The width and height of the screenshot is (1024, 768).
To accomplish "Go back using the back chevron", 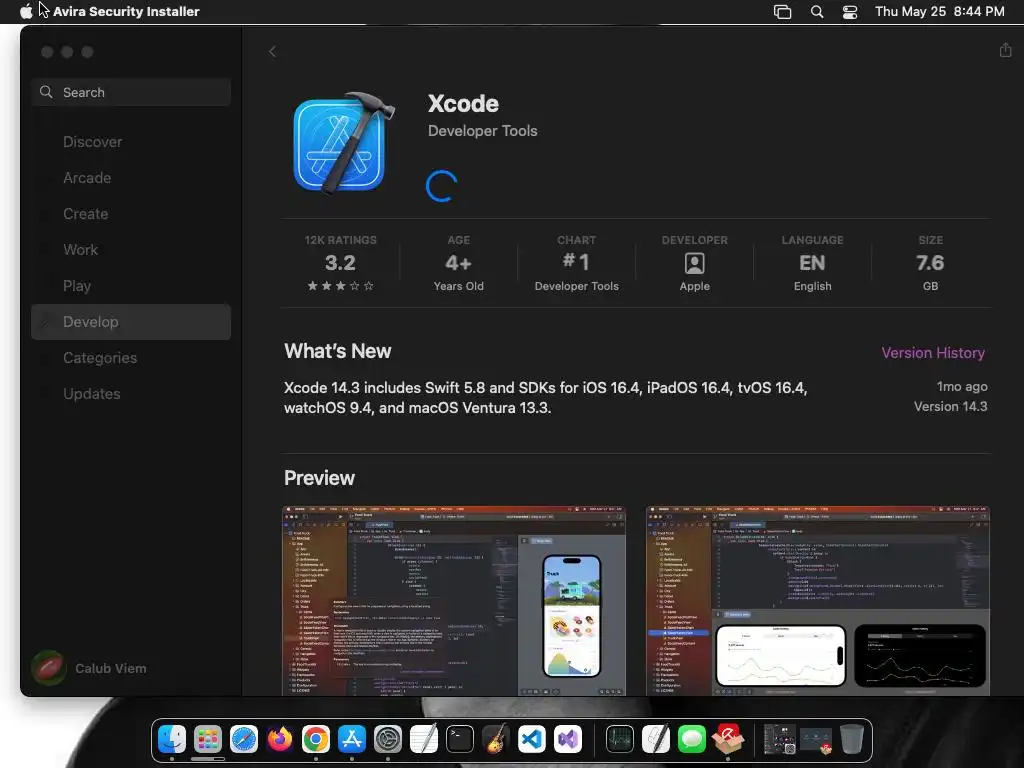I will 272,52.
